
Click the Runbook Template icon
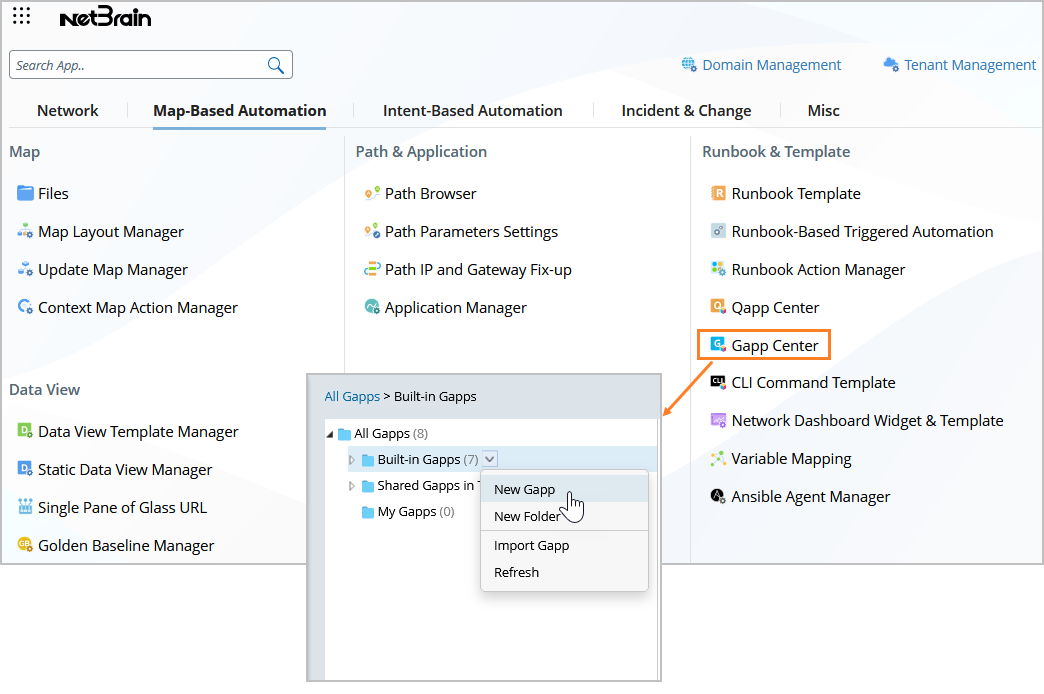point(717,193)
